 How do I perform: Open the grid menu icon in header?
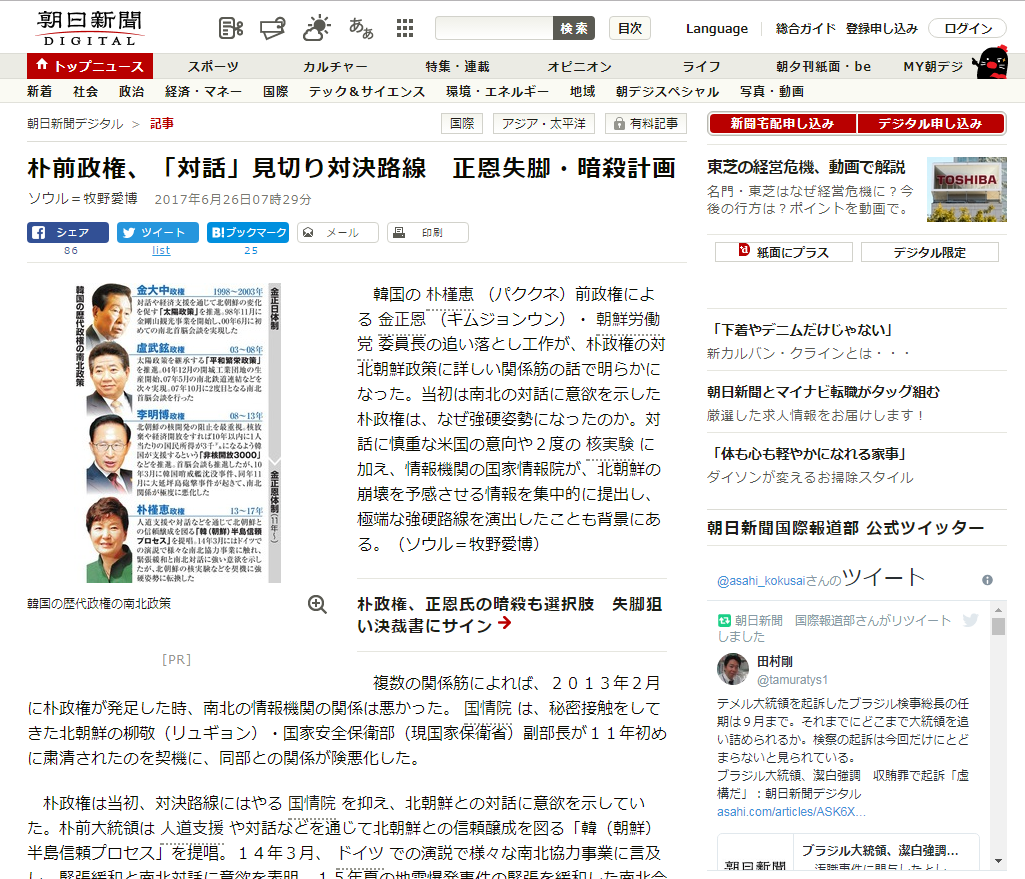[405, 28]
